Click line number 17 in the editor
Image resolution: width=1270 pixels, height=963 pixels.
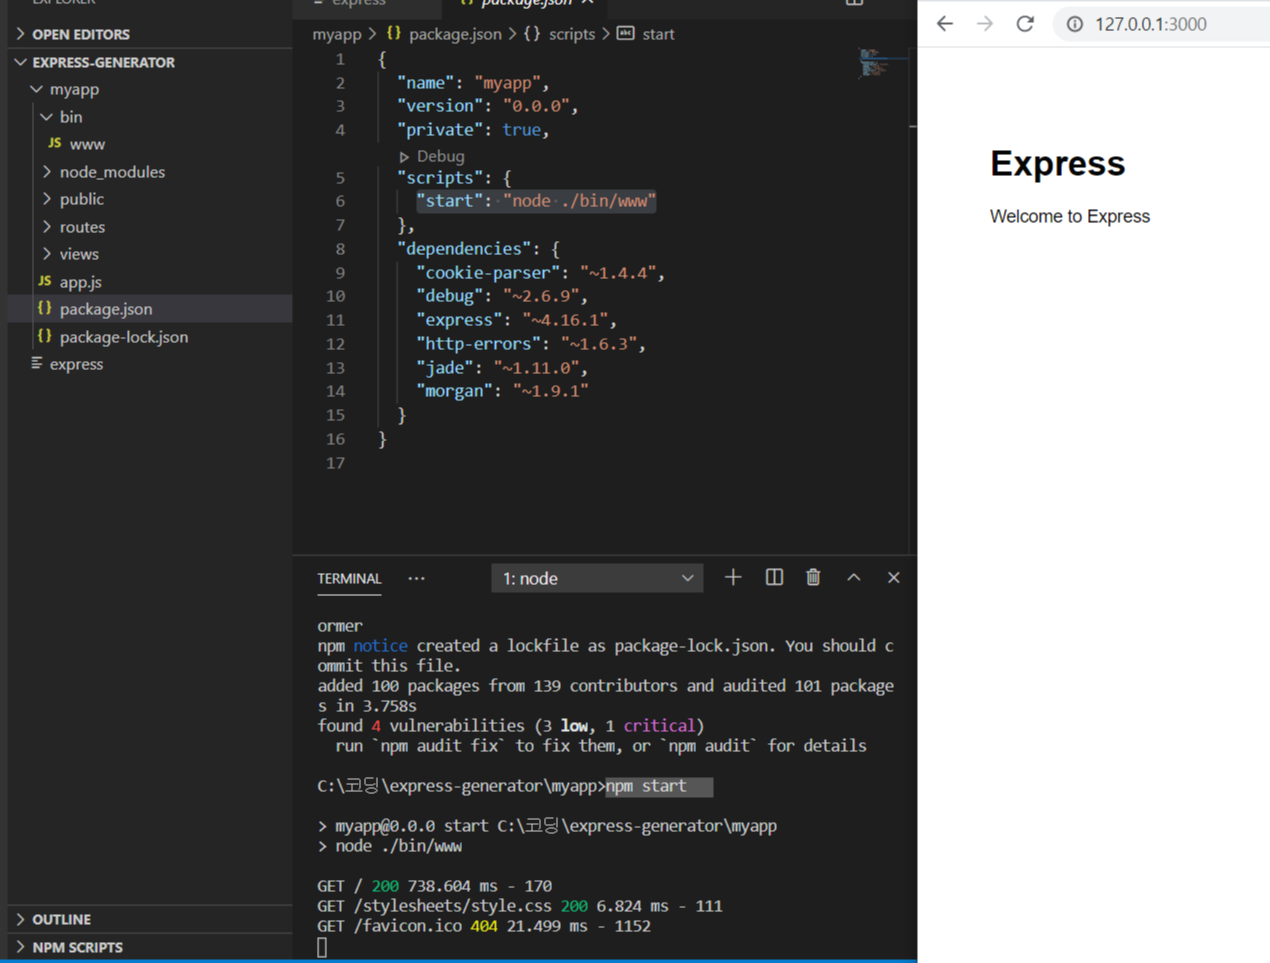point(335,463)
